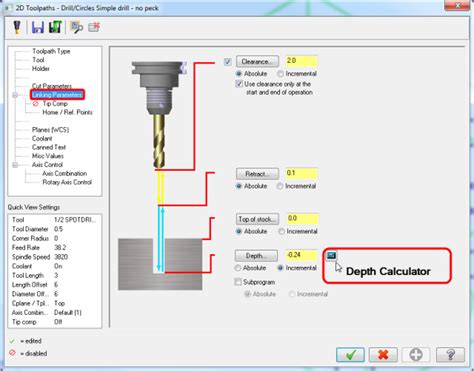This screenshot has width=474, height=371.
Task: Select Absolute for Clearance
Action: coord(239,73)
